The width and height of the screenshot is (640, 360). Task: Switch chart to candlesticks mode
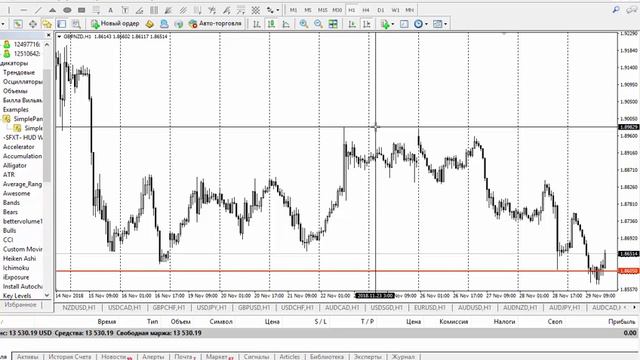pyautogui.click(x=271, y=24)
